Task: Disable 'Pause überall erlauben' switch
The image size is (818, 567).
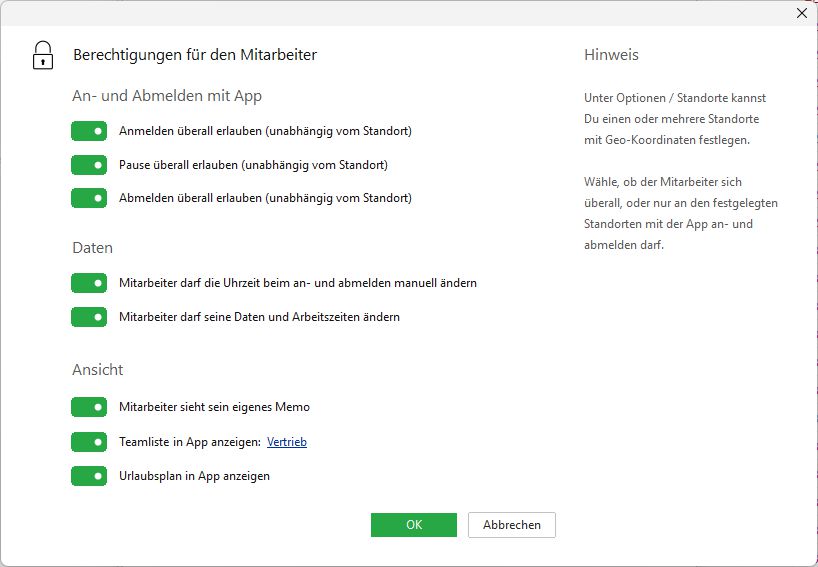Action: [x=89, y=165]
